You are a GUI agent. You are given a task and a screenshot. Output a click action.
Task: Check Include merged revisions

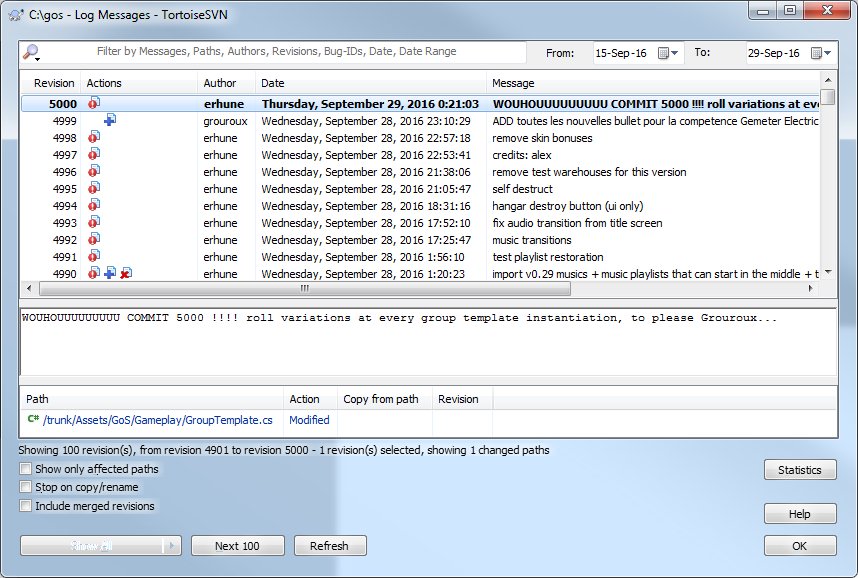[x=26, y=505]
